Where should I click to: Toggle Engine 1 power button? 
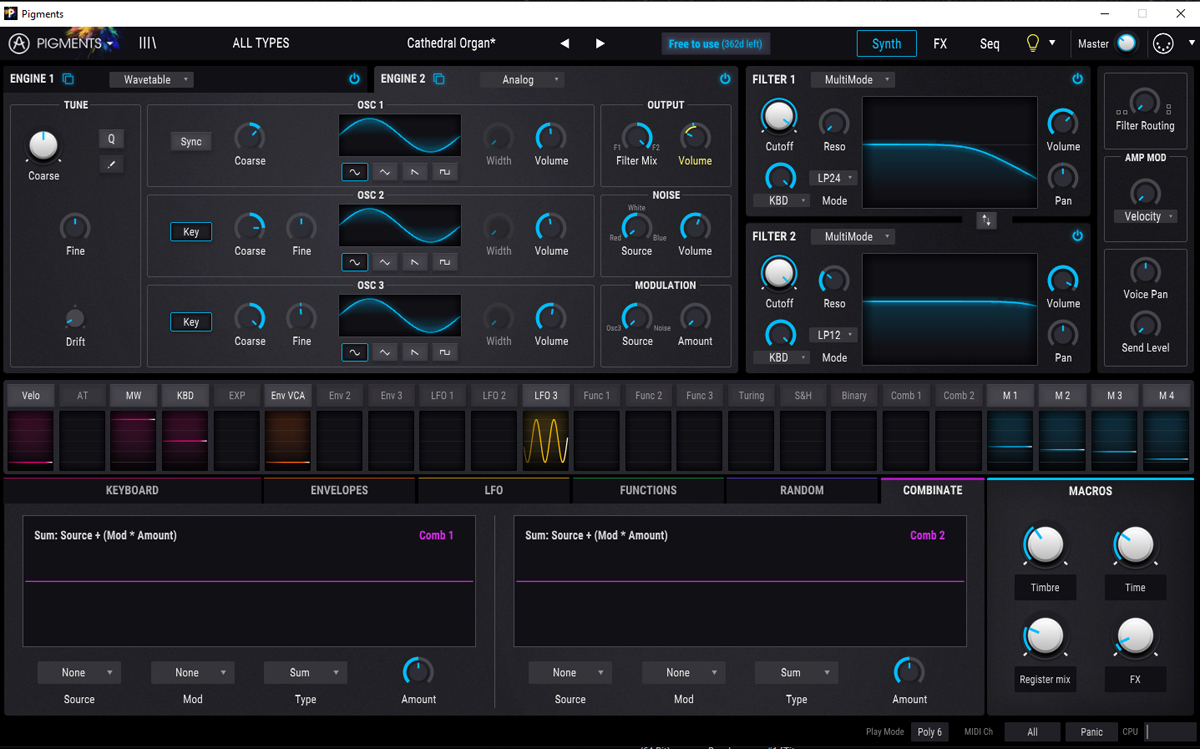(354, 79)
